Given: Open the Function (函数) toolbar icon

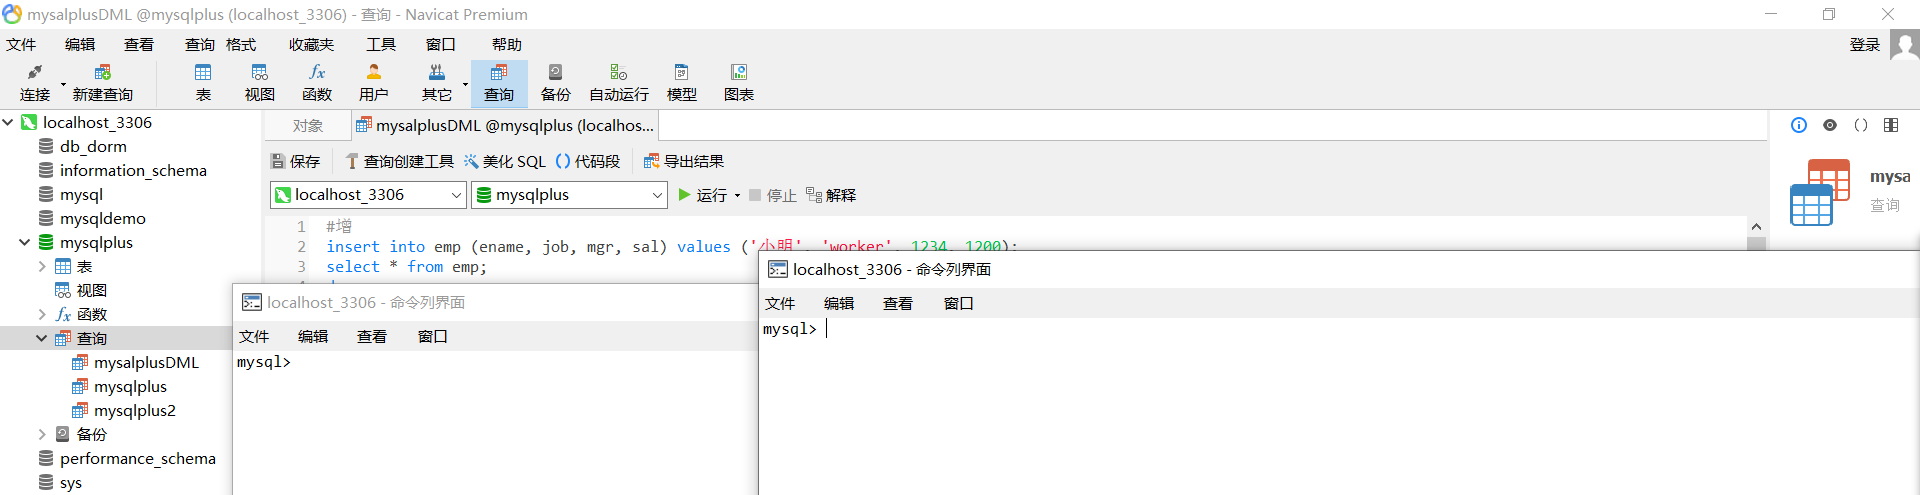Looking at the screenshot, I should (317, 83).
